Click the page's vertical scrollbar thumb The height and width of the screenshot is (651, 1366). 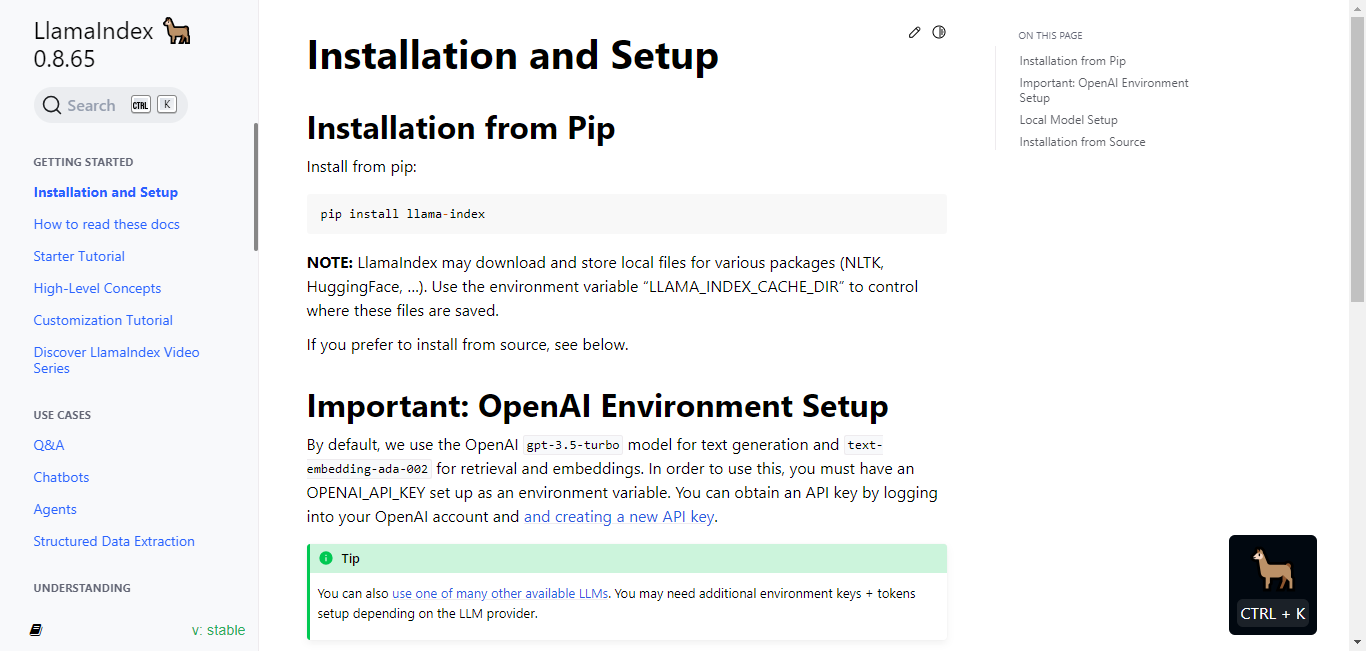pos(1357,158)
